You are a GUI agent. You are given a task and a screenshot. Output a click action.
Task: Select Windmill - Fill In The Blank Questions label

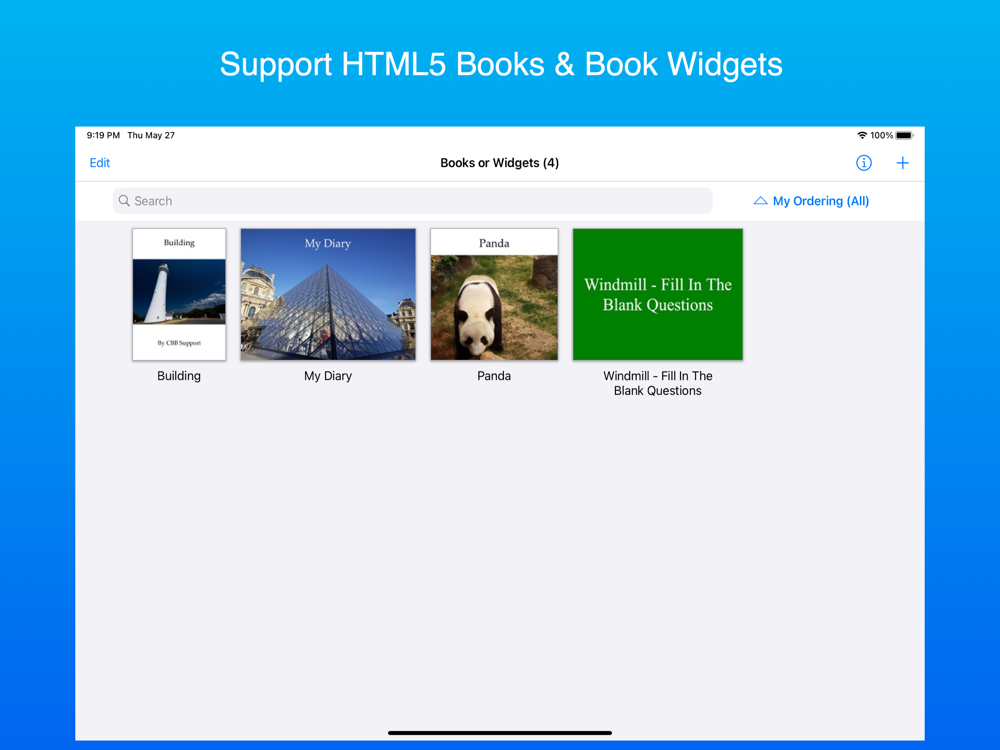click(658, 383)
